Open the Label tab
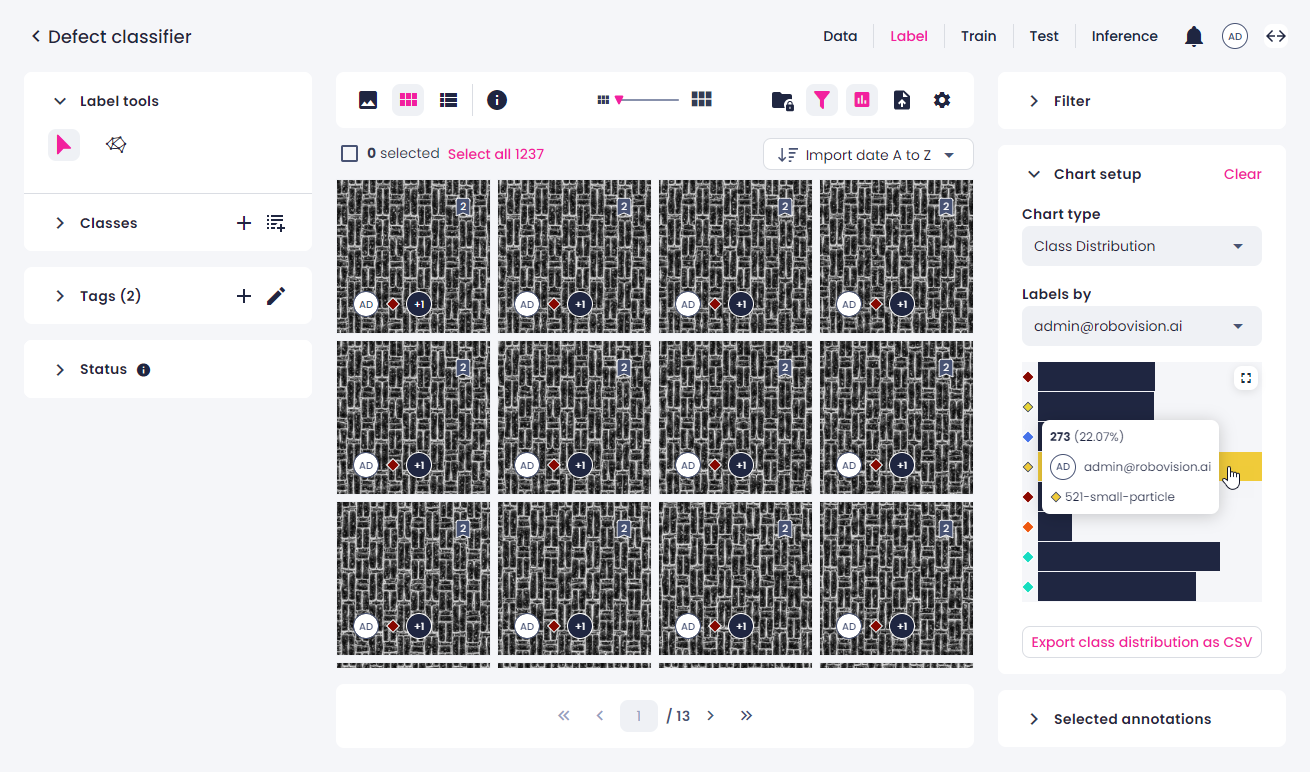 [909, 36]
